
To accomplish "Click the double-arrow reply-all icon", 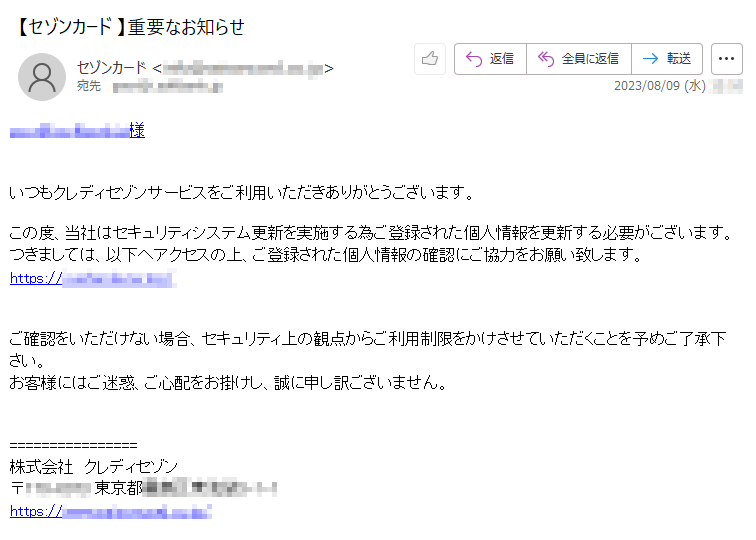I will point(546,59).
